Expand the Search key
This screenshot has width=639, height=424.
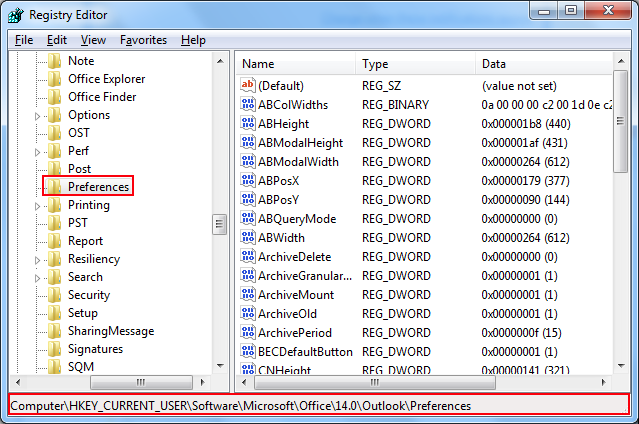37,278
